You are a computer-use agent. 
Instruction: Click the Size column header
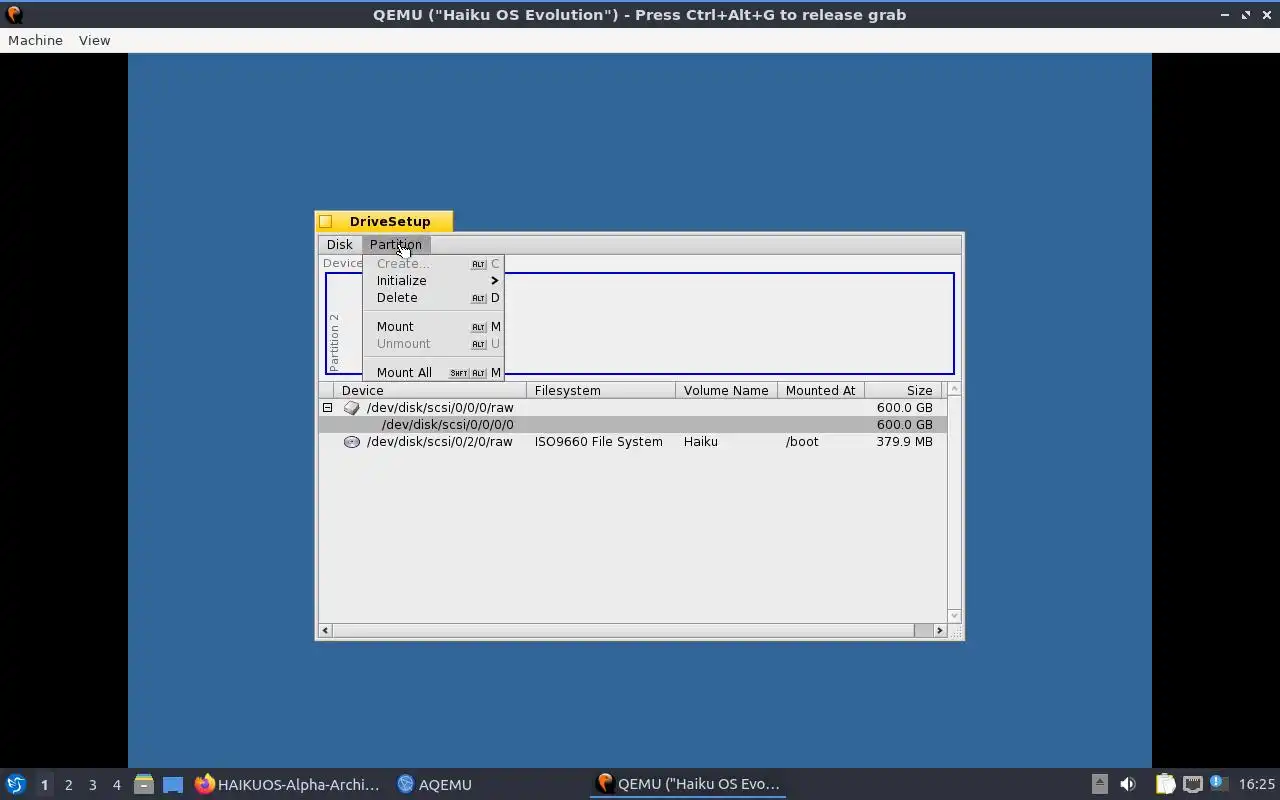coord(904,390)
